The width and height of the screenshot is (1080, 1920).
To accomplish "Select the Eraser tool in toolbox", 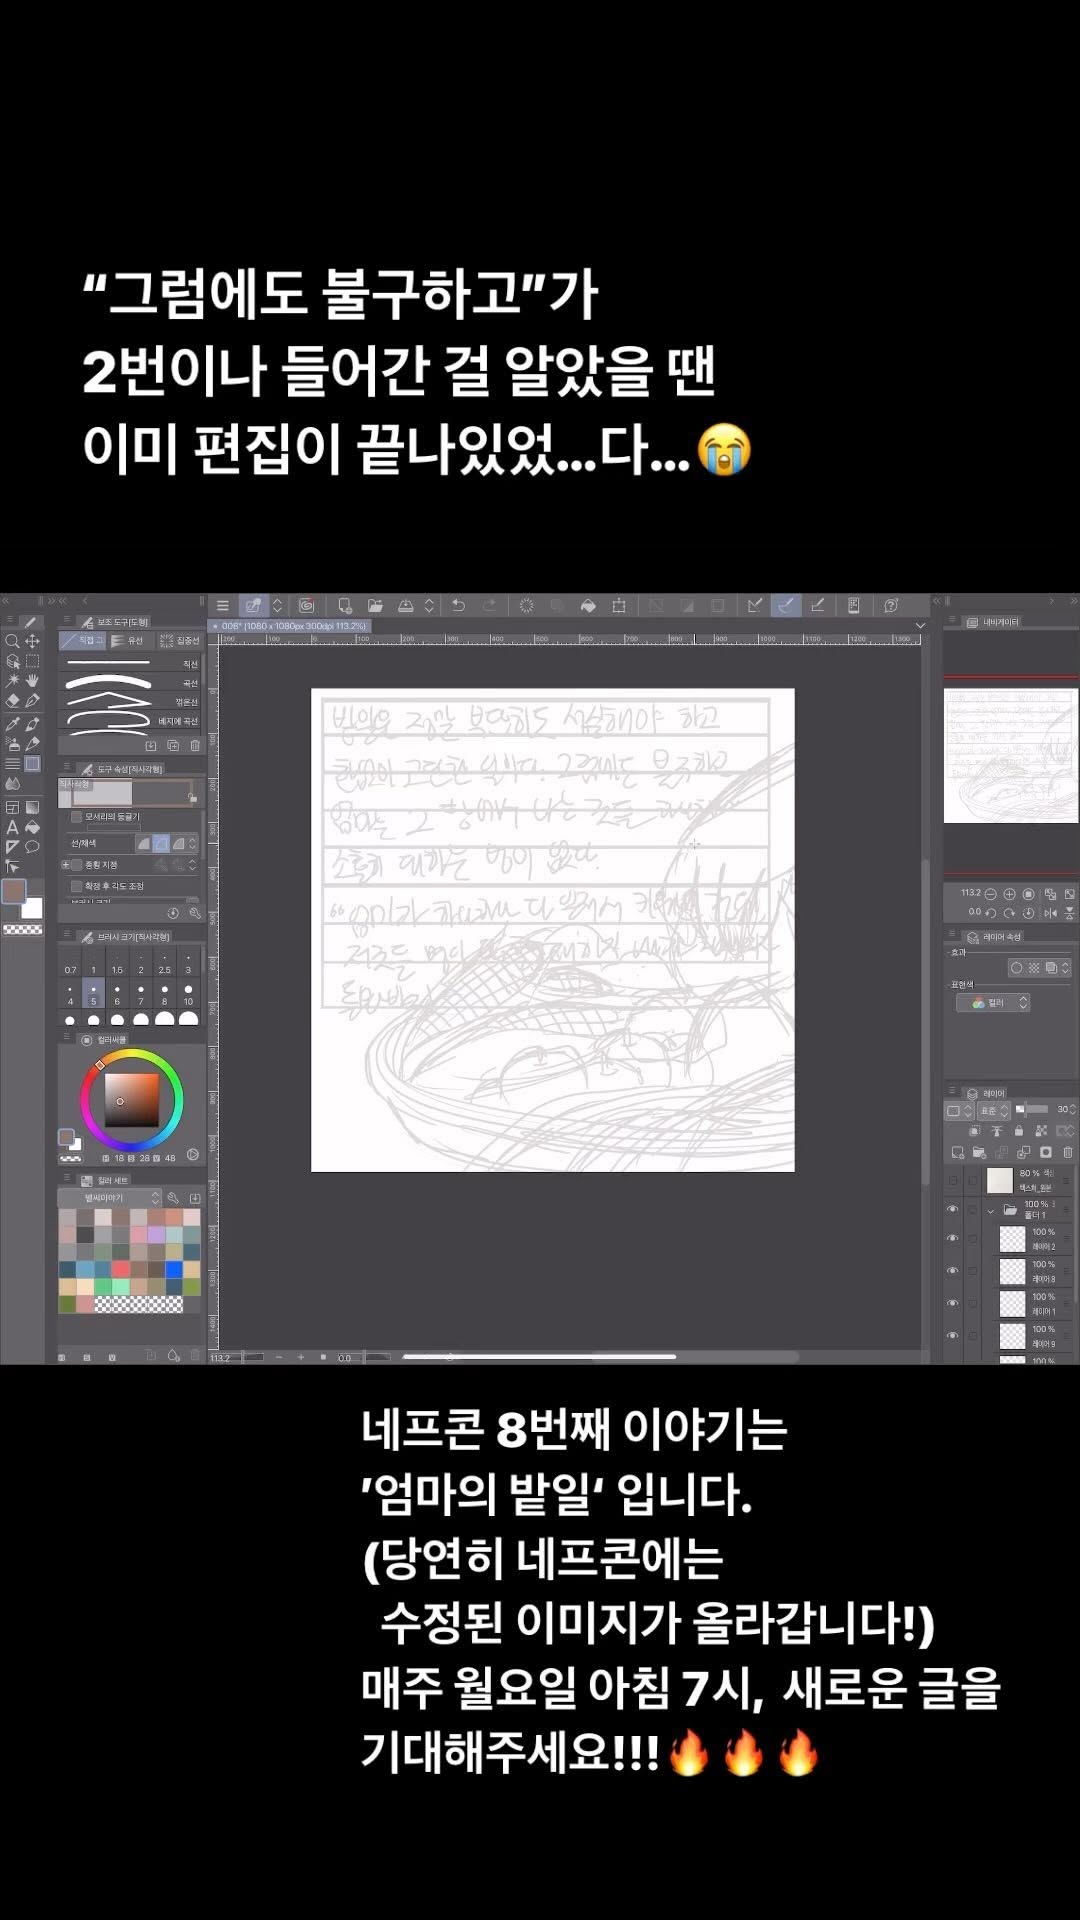I will point(13,702).
